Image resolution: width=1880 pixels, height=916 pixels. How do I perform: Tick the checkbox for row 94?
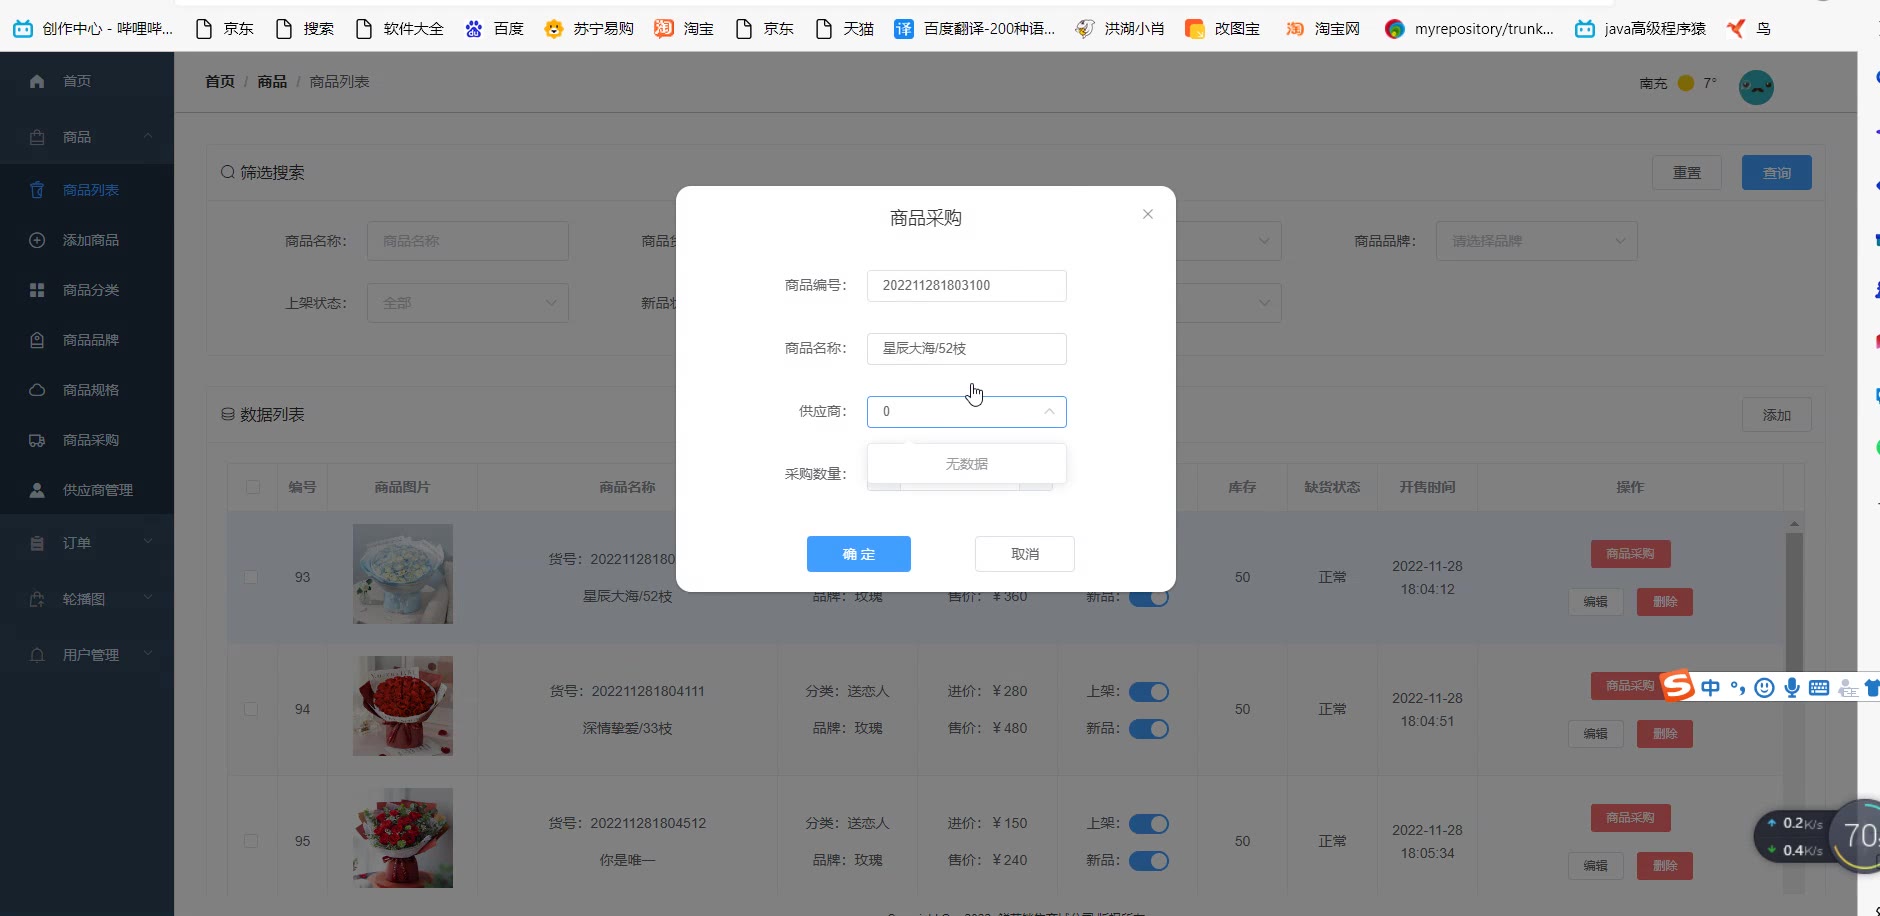tap(251, 709)
